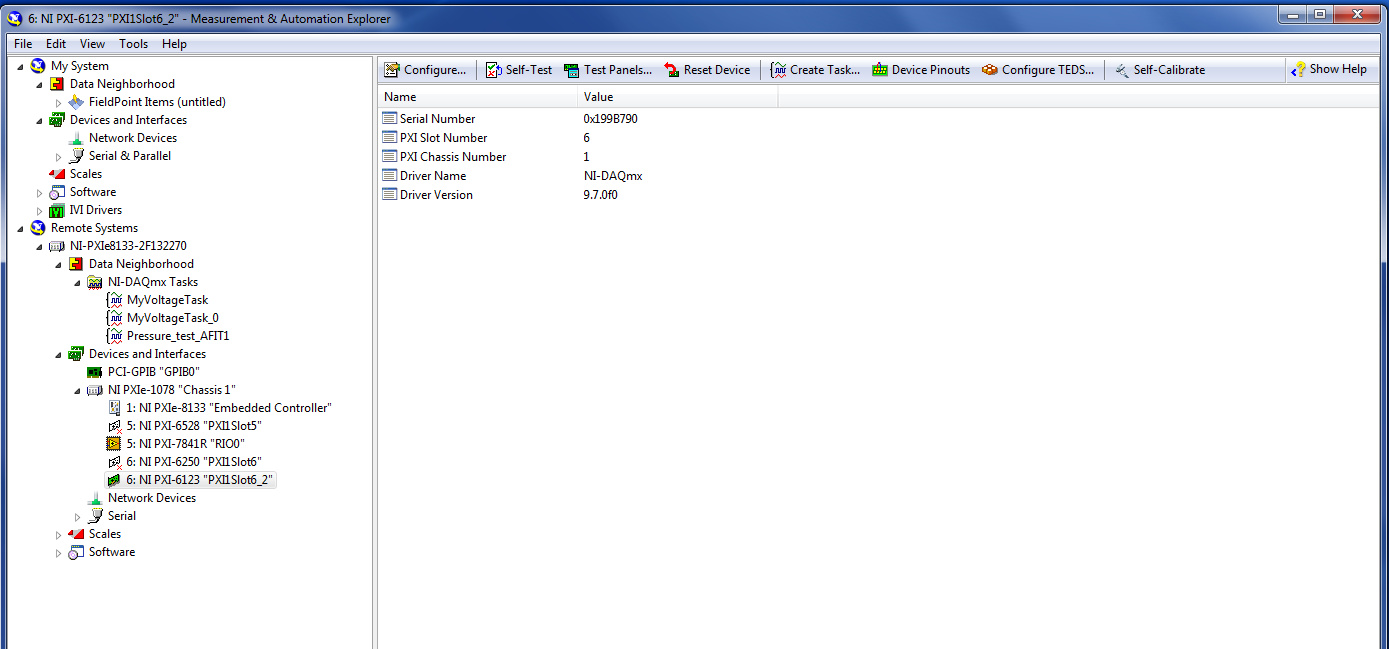Select remote system Network Devices item
The width and height of the screenshot is (1389, 649).
[x=152, y=498]
